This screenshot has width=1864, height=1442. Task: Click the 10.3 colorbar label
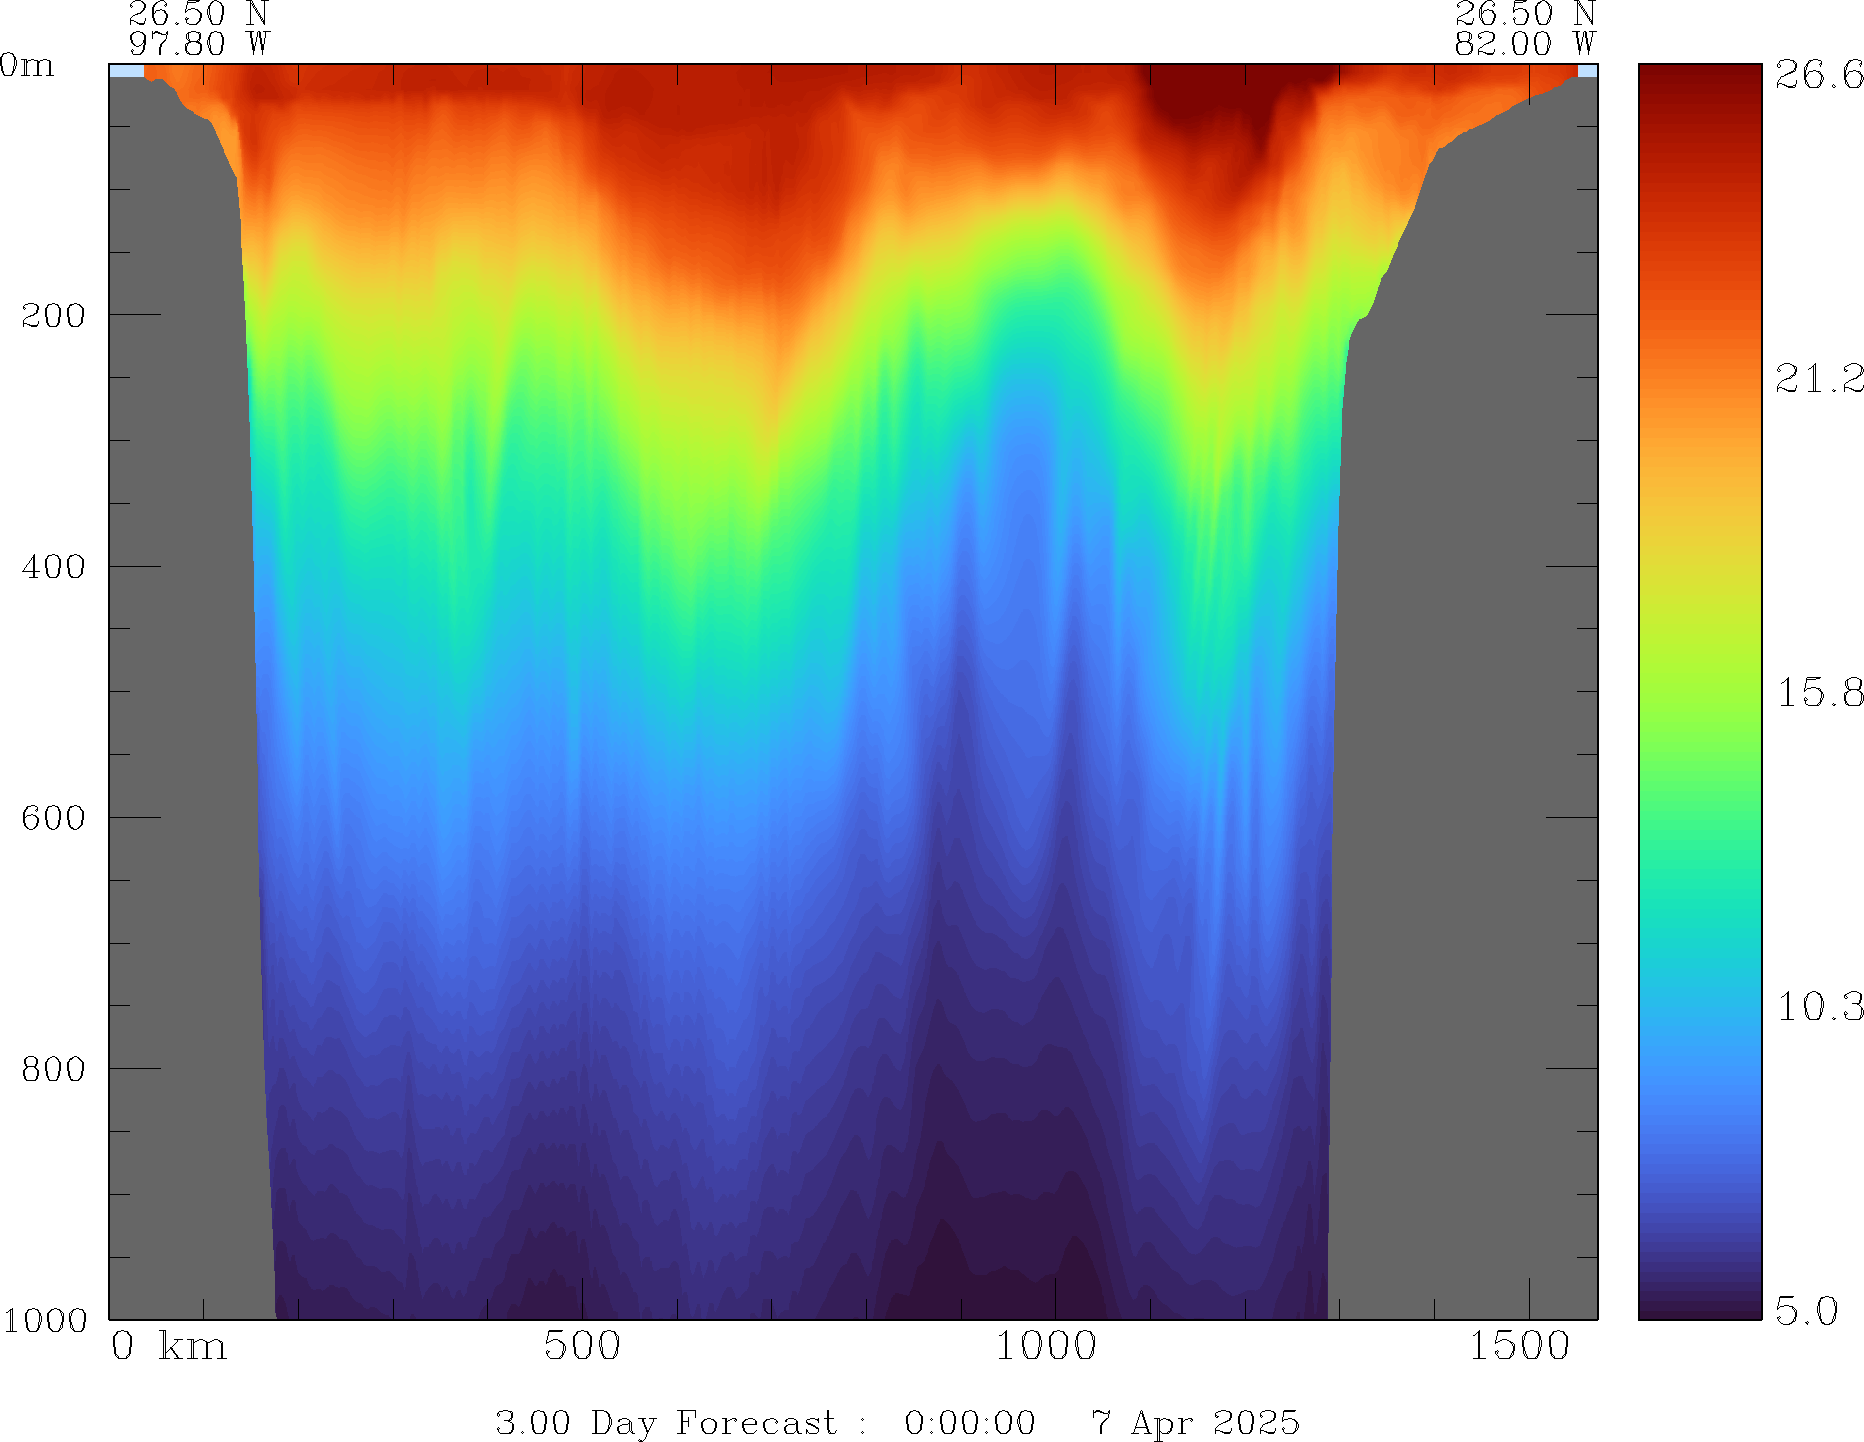tap(1818, 1006)
